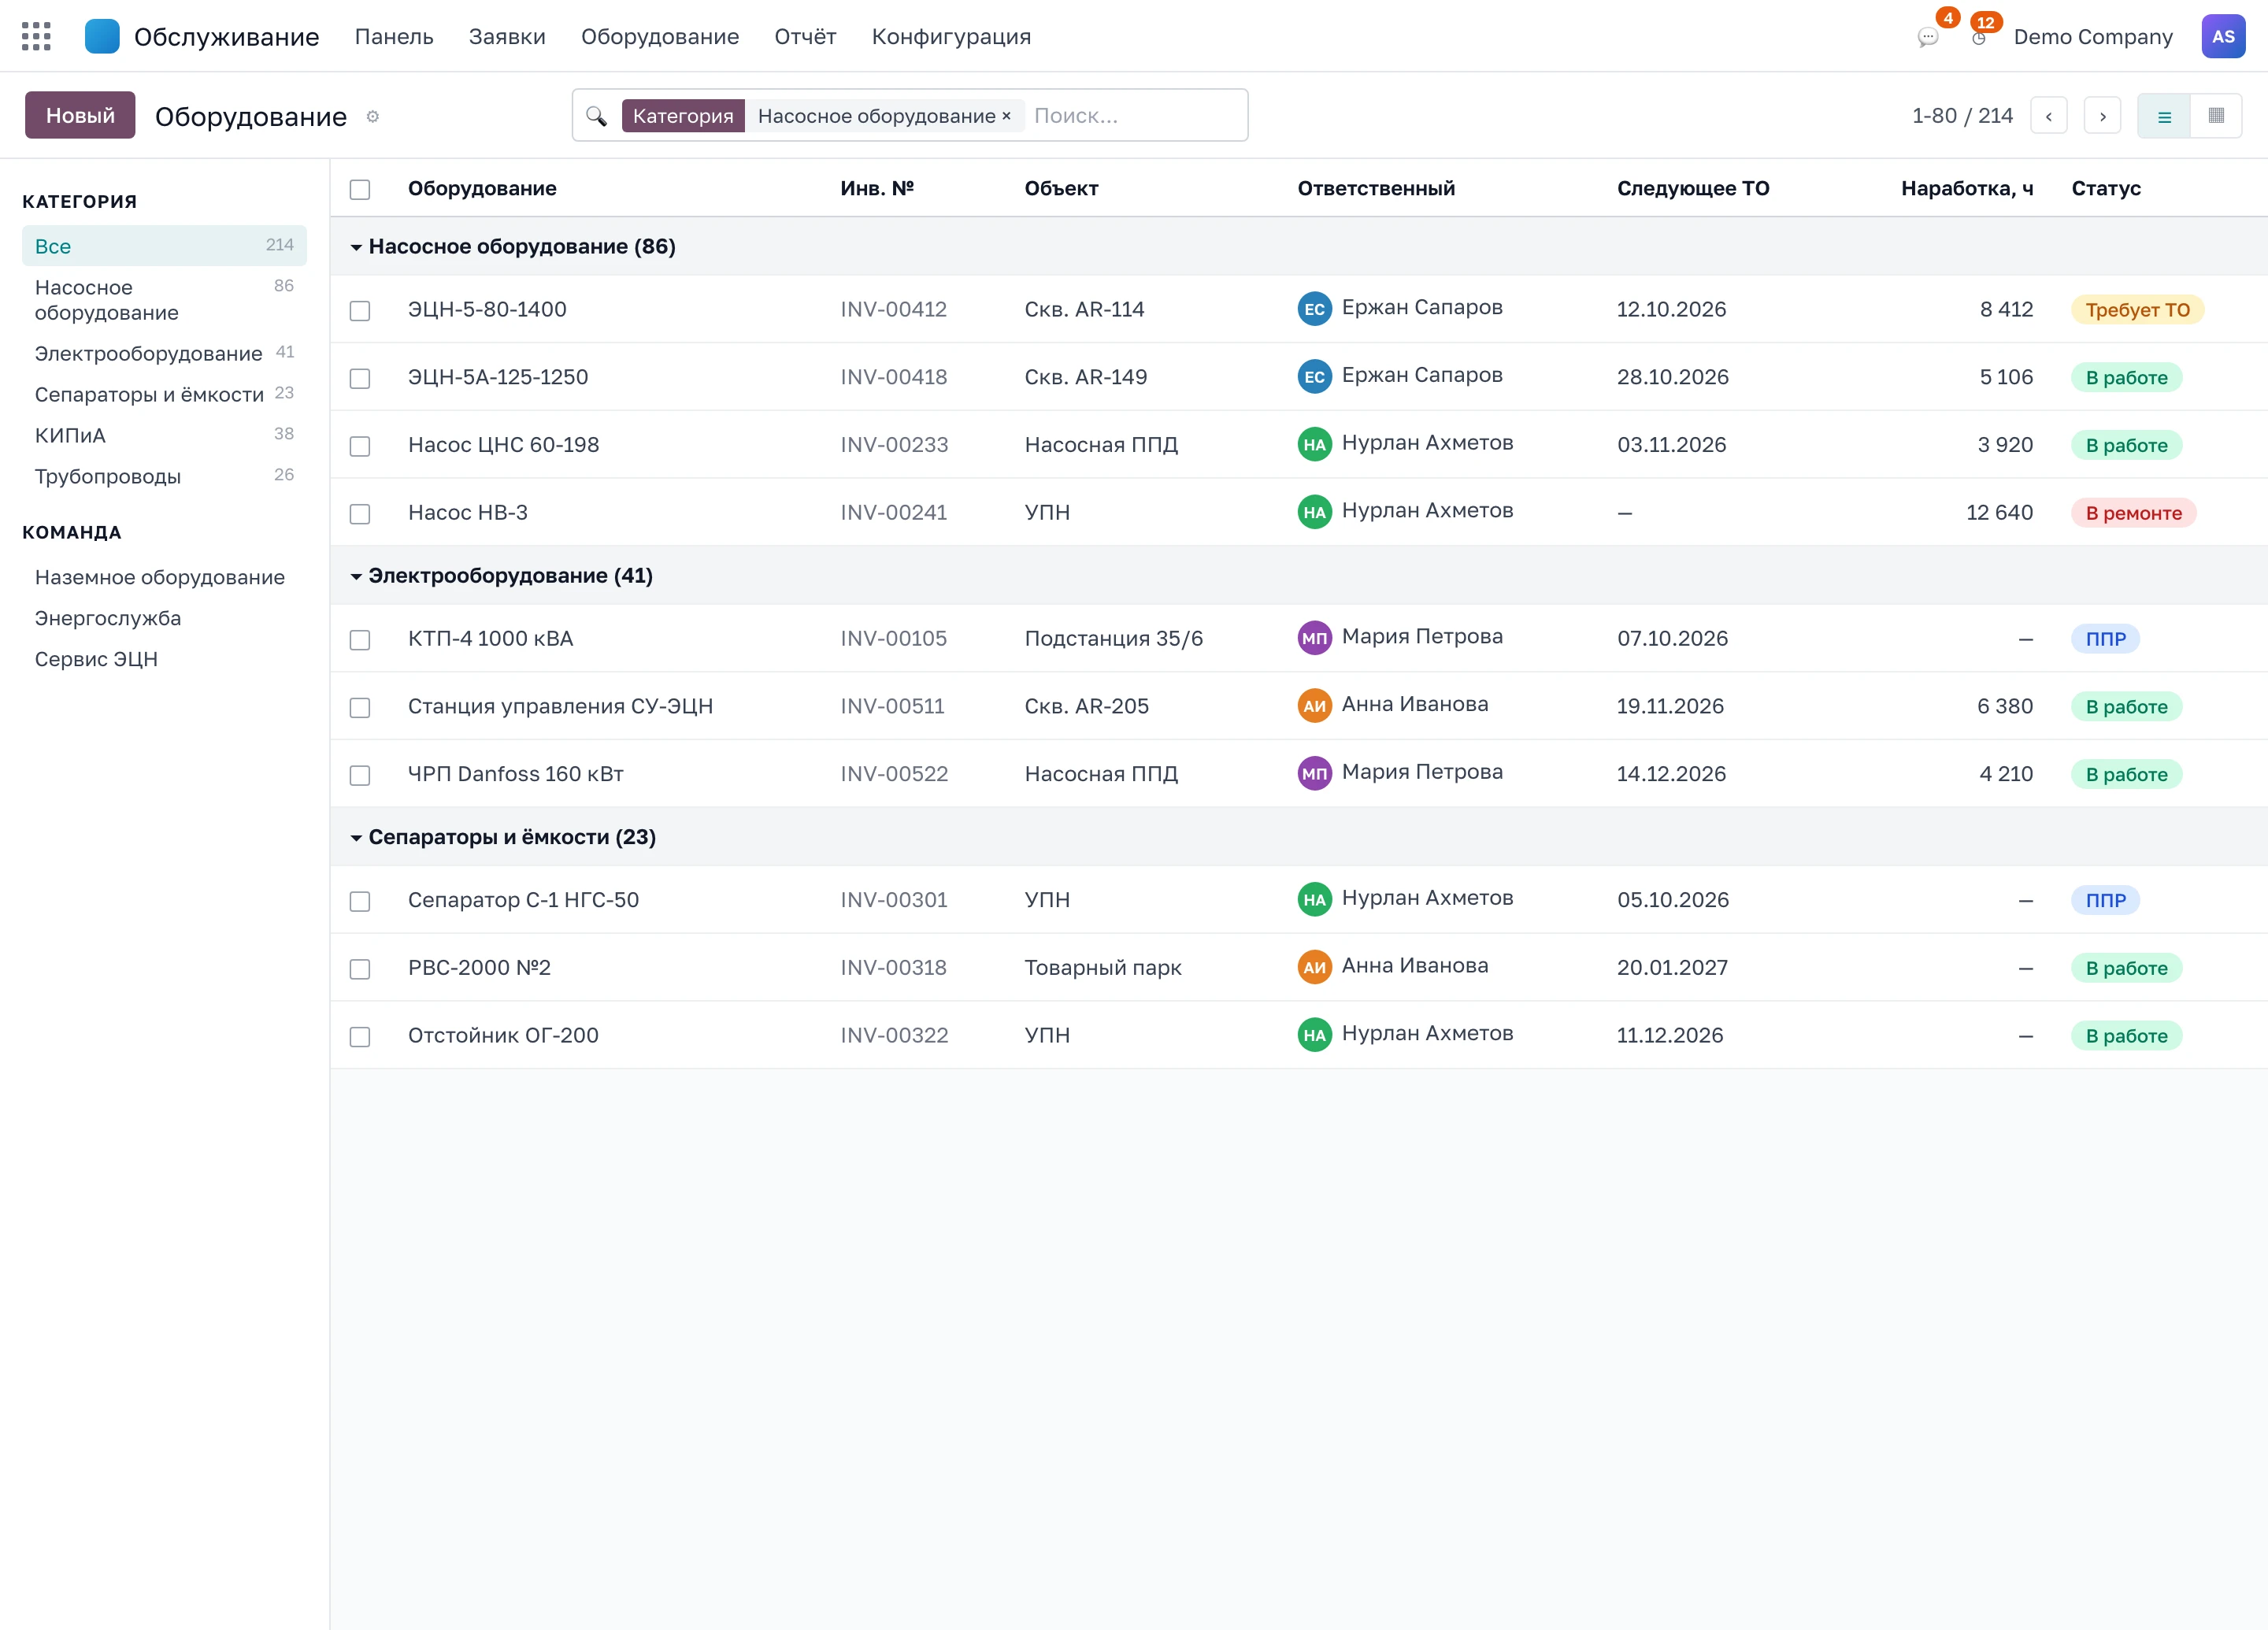Open the activities clock icon with badge 12
The width and height of the screenshot is (2268, 1630).
[x=1979, y=38]
